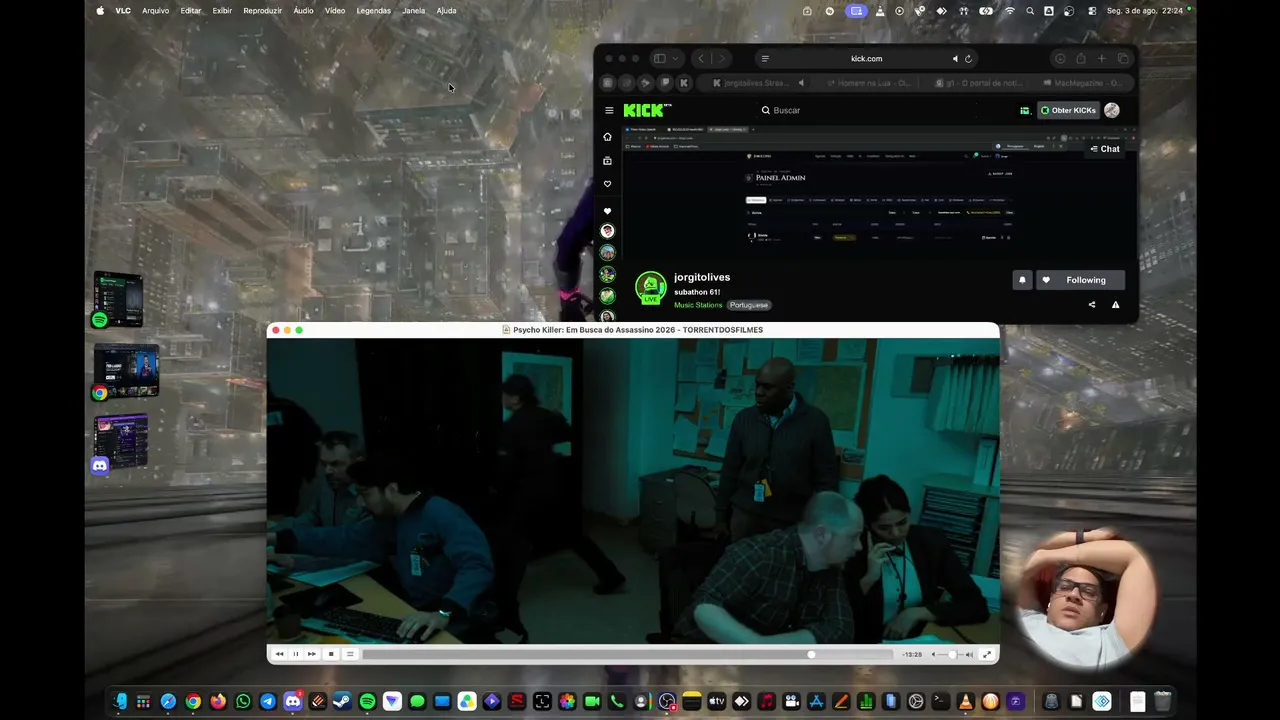Open the Discord stage thumbnail
This screenshot has width=1280, height=720.
(x=120, y=443)
